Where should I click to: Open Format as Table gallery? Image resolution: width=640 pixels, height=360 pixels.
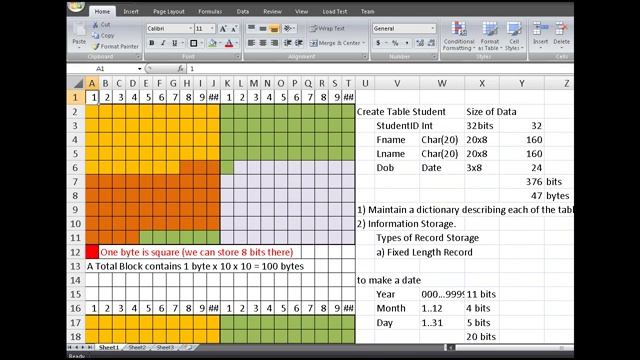coord(490,36)
